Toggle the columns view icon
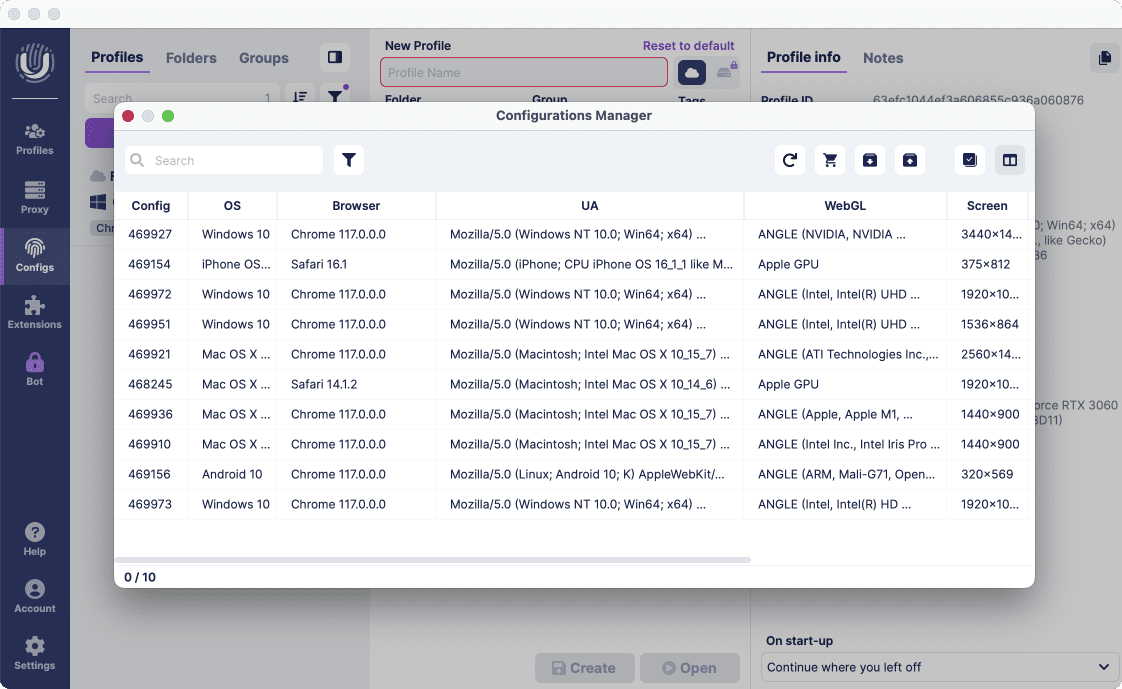Viewport: 1122px width, 689px height. coord(1010,160)
